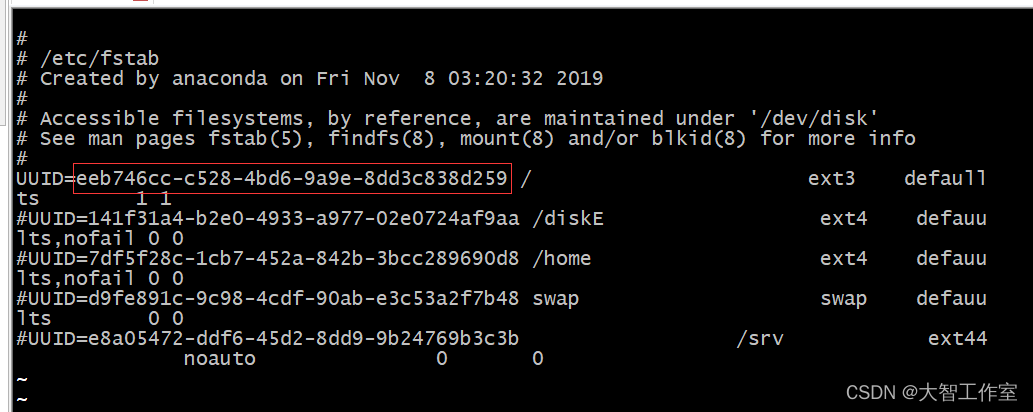
Task: Place cursor on the /etc/fstab comment line
Action: coord(99,59)
